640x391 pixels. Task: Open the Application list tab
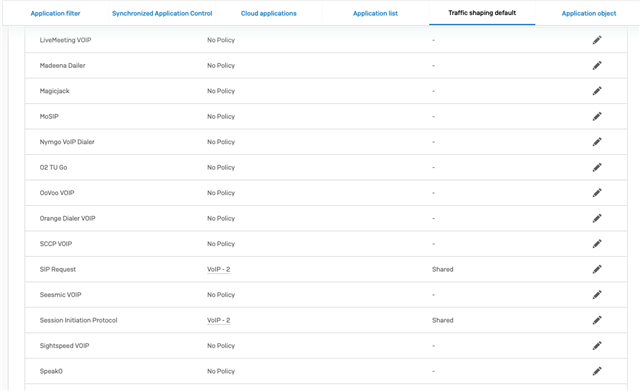tap(375, 13)
